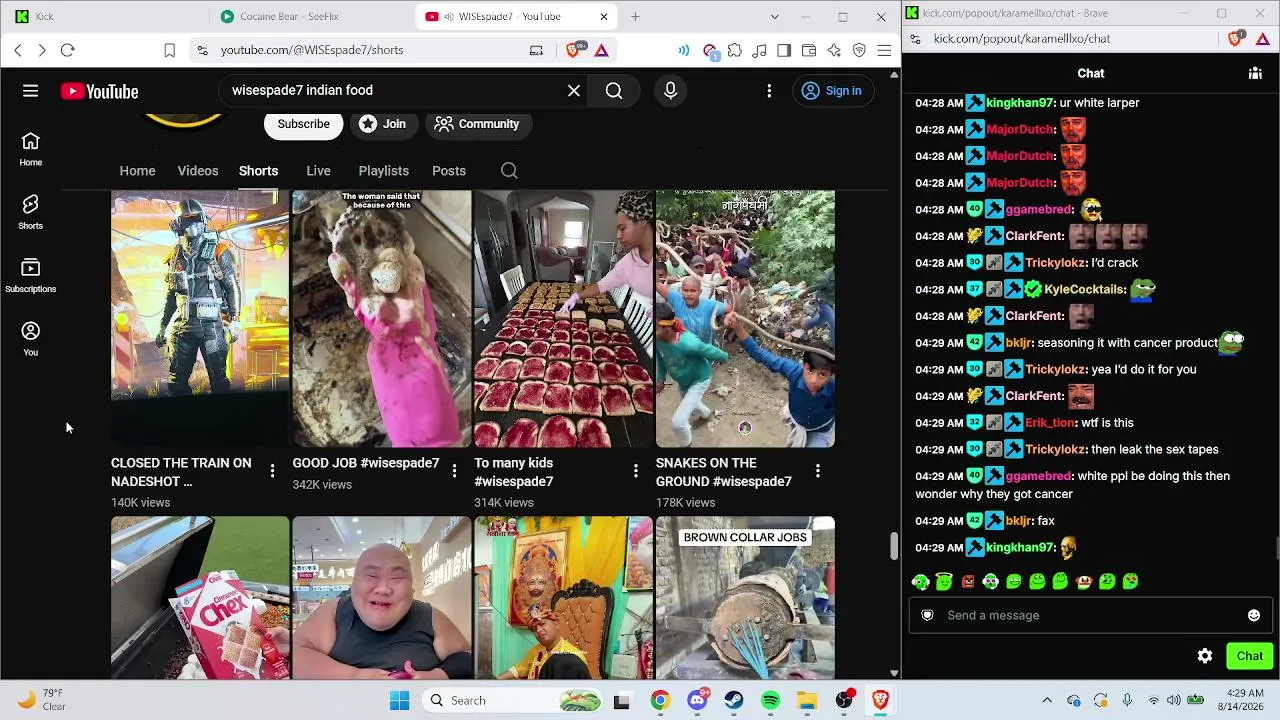This screenshot has width=1280, height=720.
Task: Open the YouTube guide hamburger menu
Action: (31, 91)
